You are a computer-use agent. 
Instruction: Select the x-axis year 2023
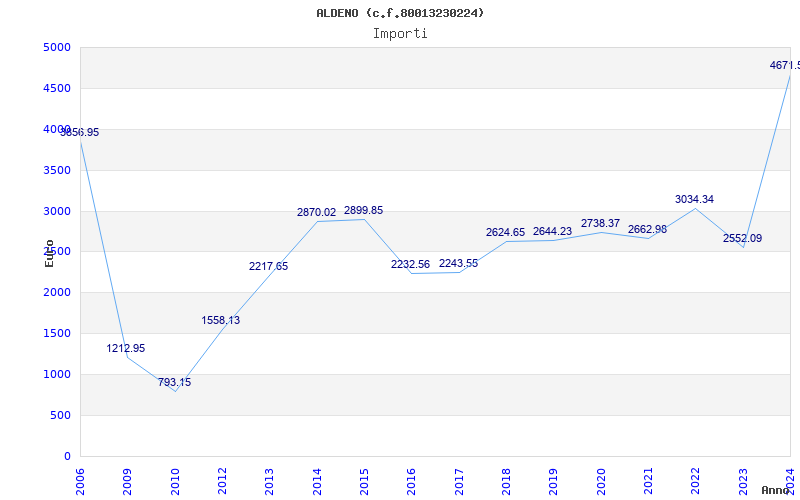(x=743, y=482)
